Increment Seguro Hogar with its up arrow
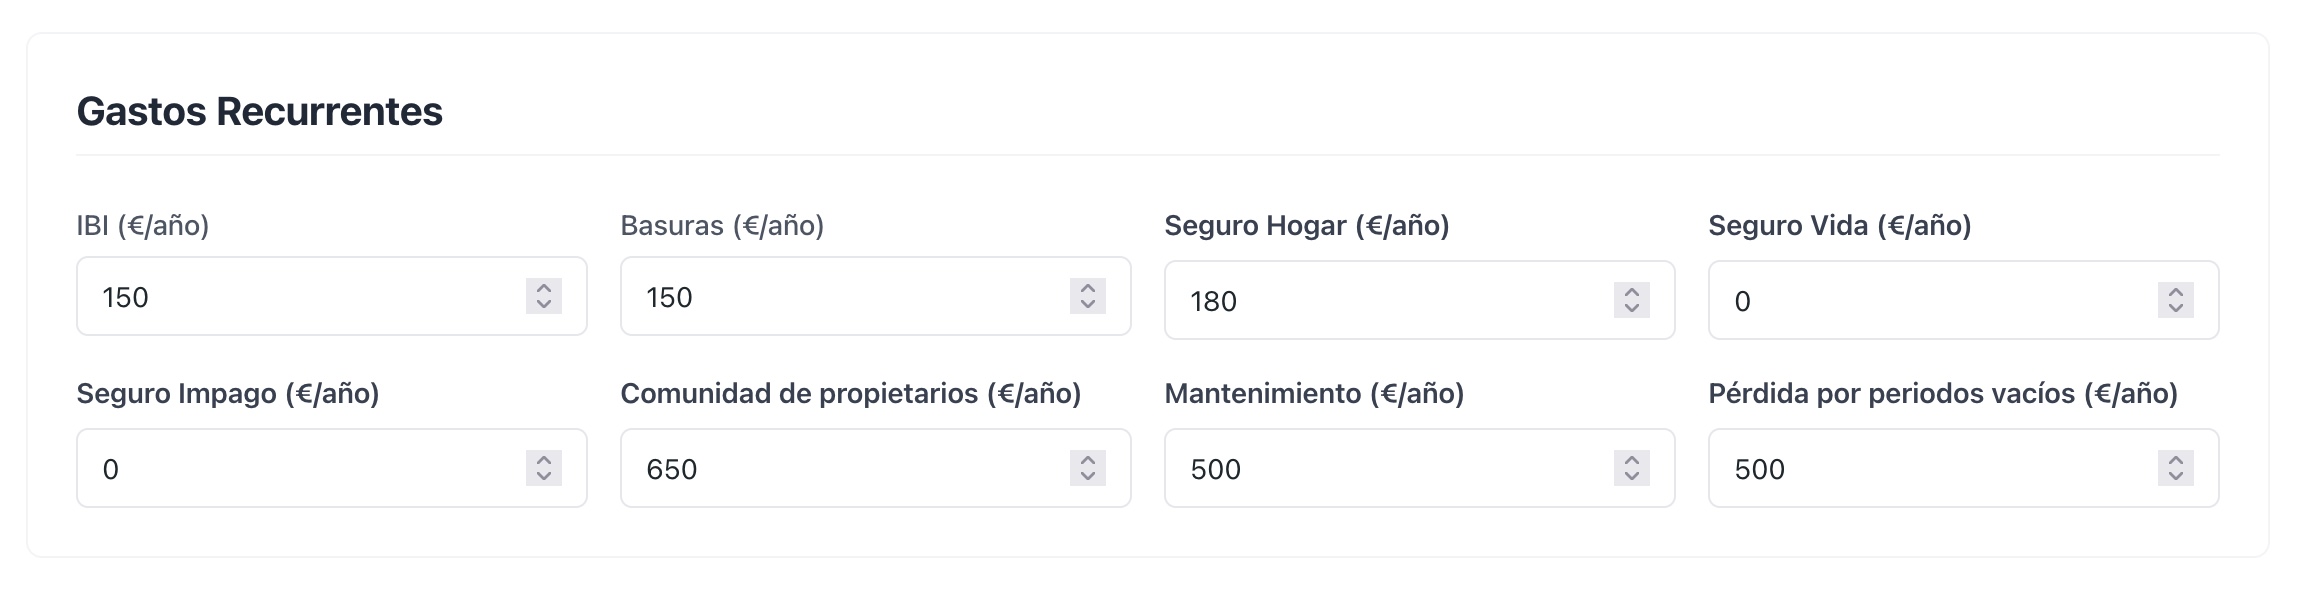Screen dimensions: 2308x612 [1632, 290]
